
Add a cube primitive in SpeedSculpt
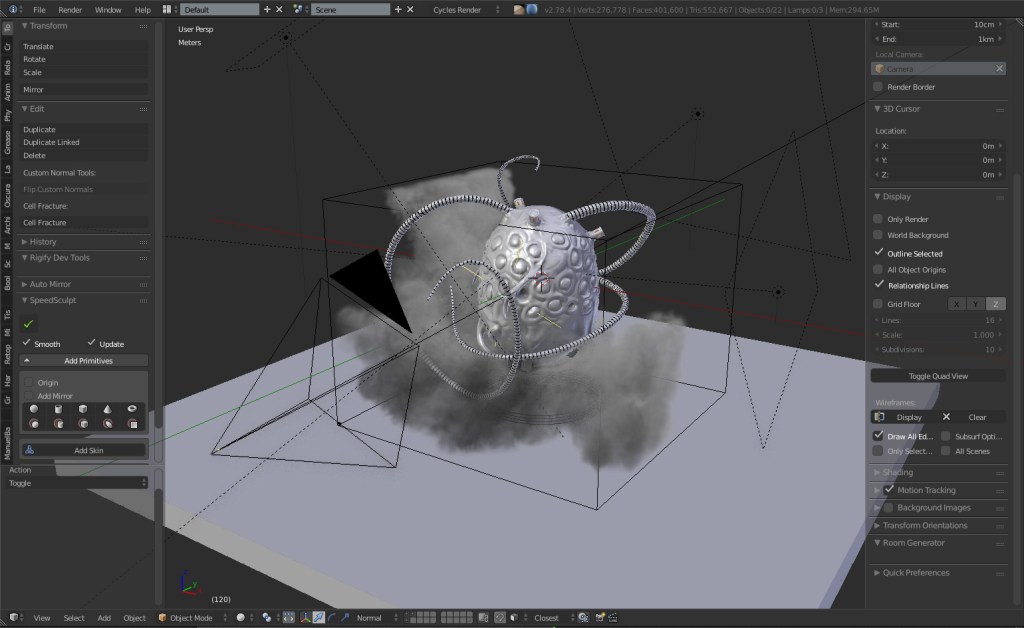[83, 409]
